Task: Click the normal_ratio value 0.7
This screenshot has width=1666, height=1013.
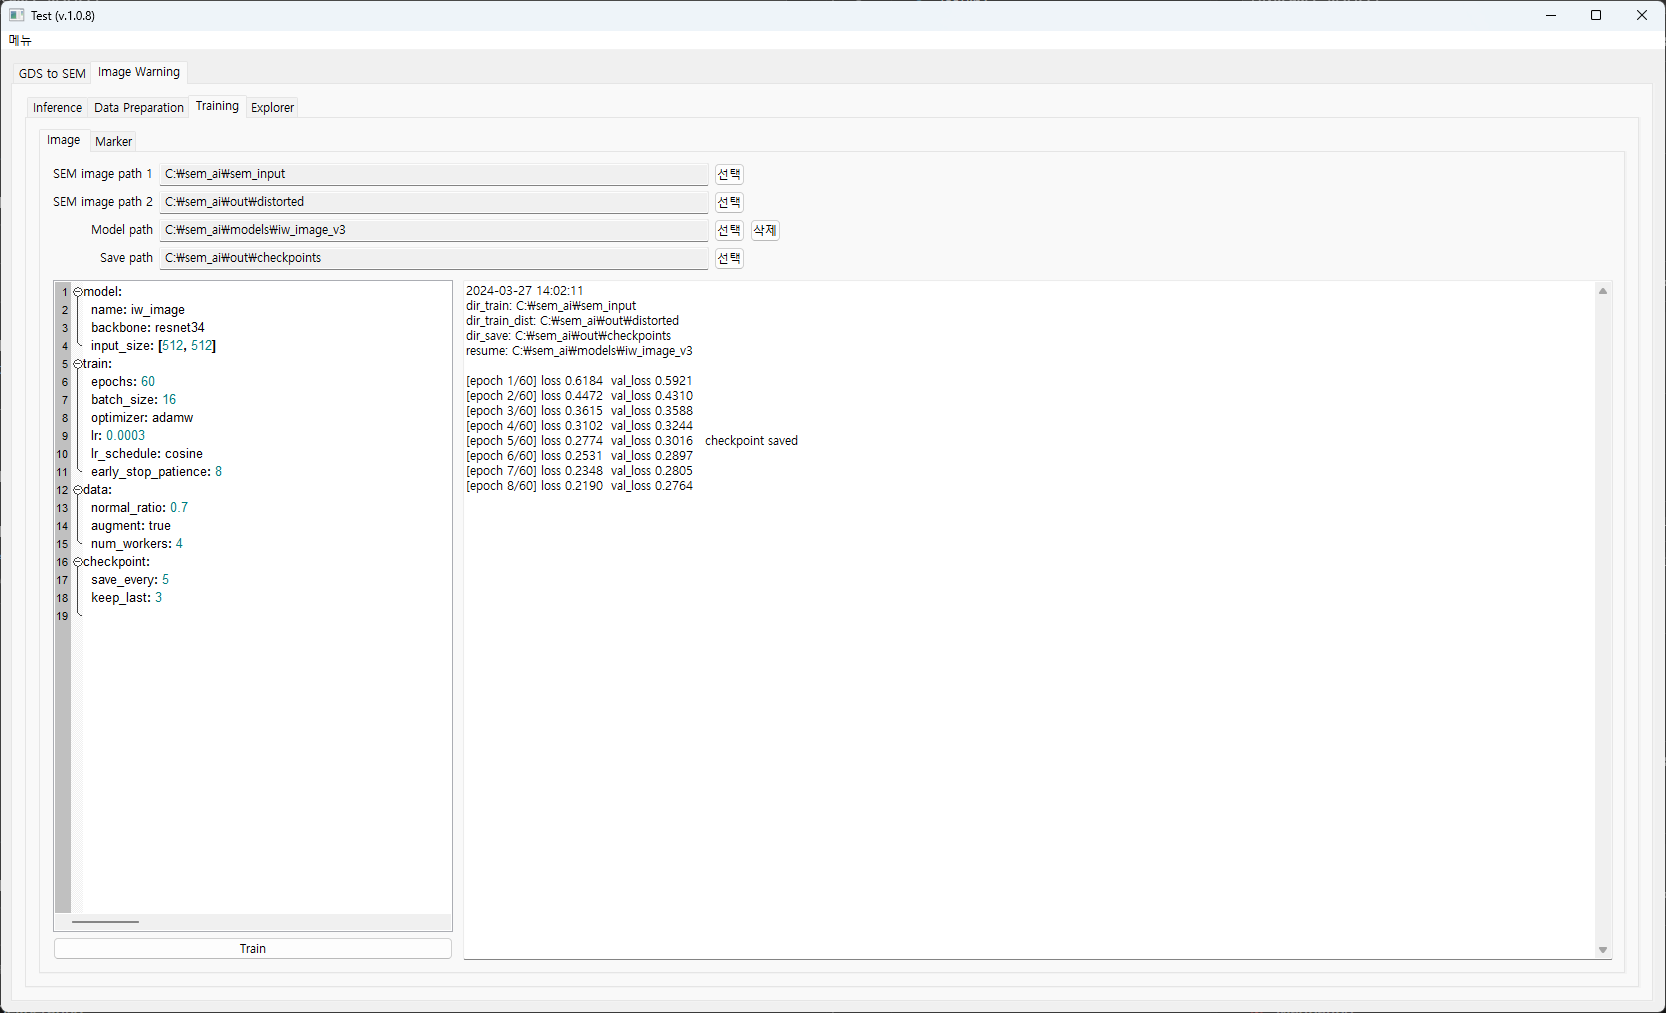Action: (179, 508)
